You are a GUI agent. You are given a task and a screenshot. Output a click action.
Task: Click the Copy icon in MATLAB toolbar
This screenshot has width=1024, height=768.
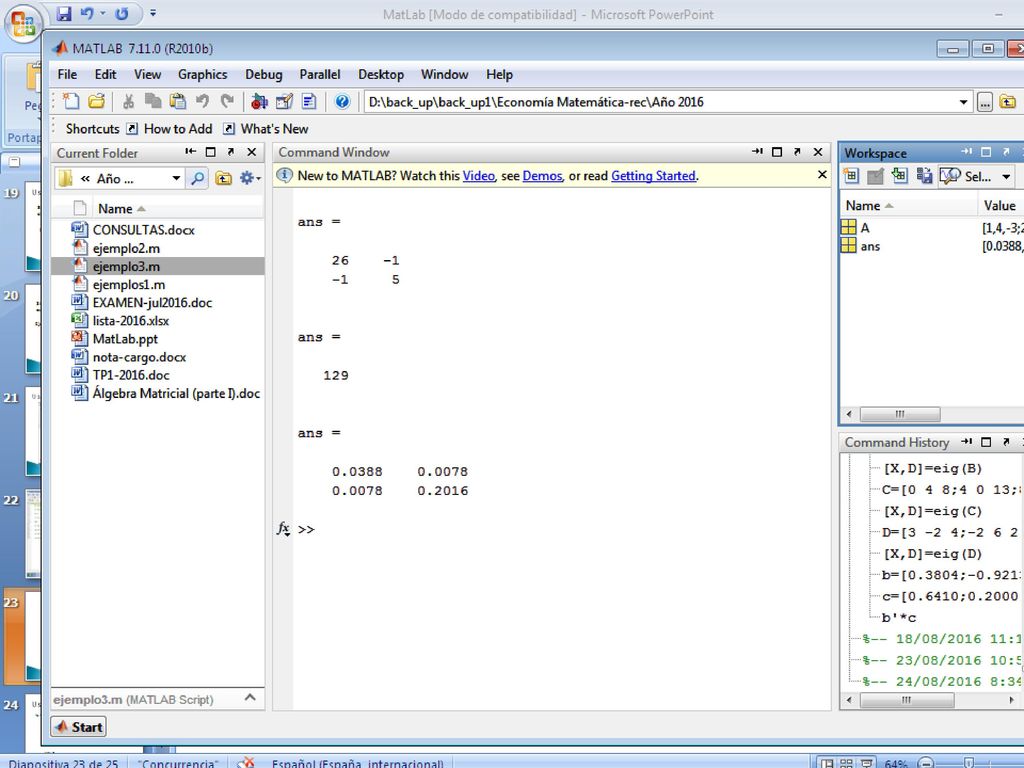coord(153,101)
